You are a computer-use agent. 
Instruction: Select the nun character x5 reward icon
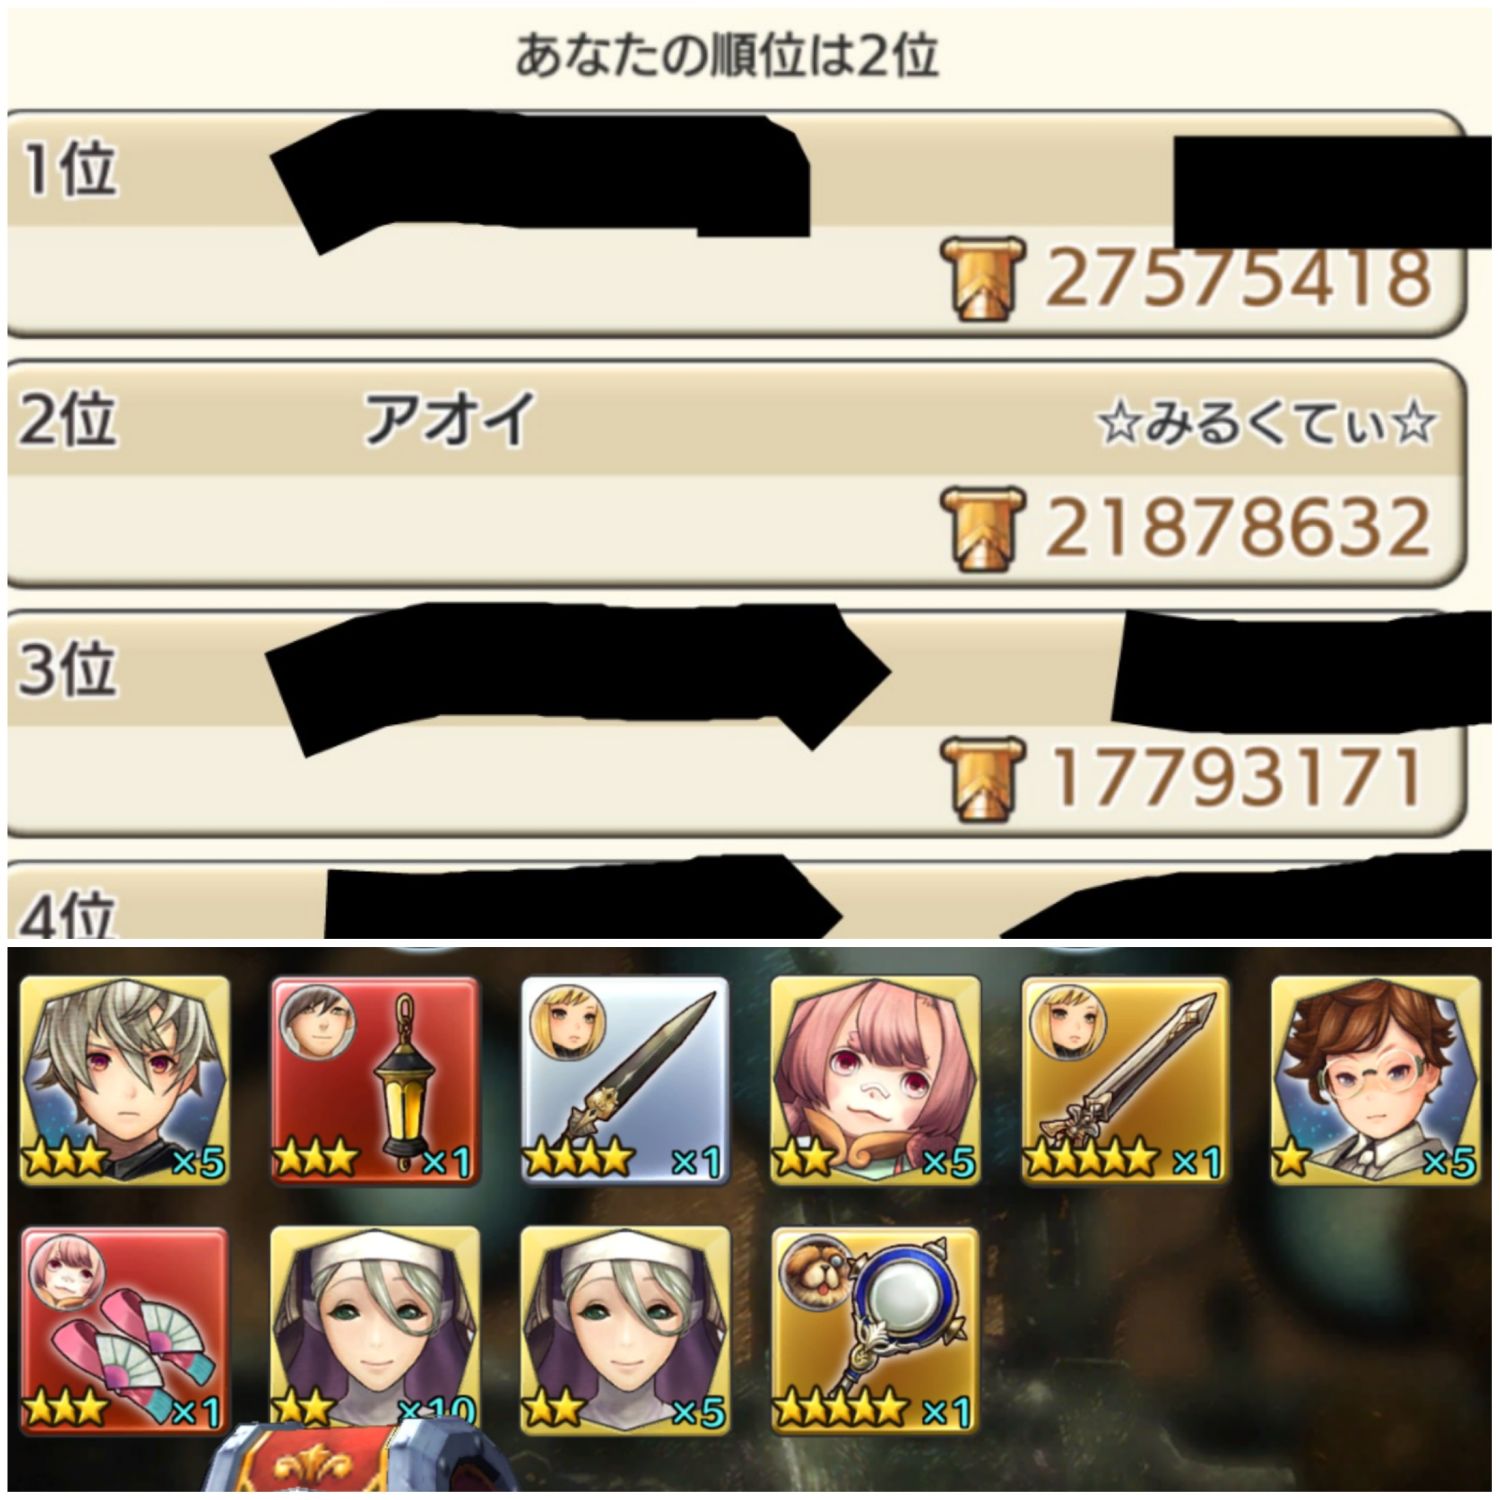tap(625, 1330)
